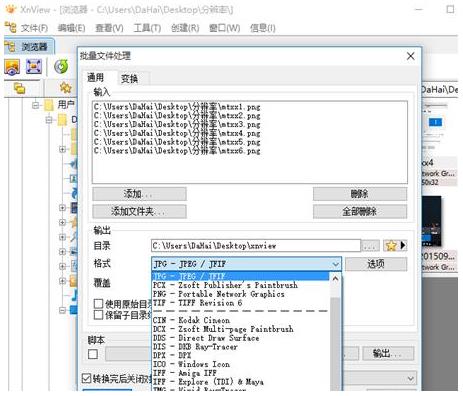Screen dimensions: 463x396
Task: Choose CIN - Kodak Cineon format
Action: pos(240,320)
